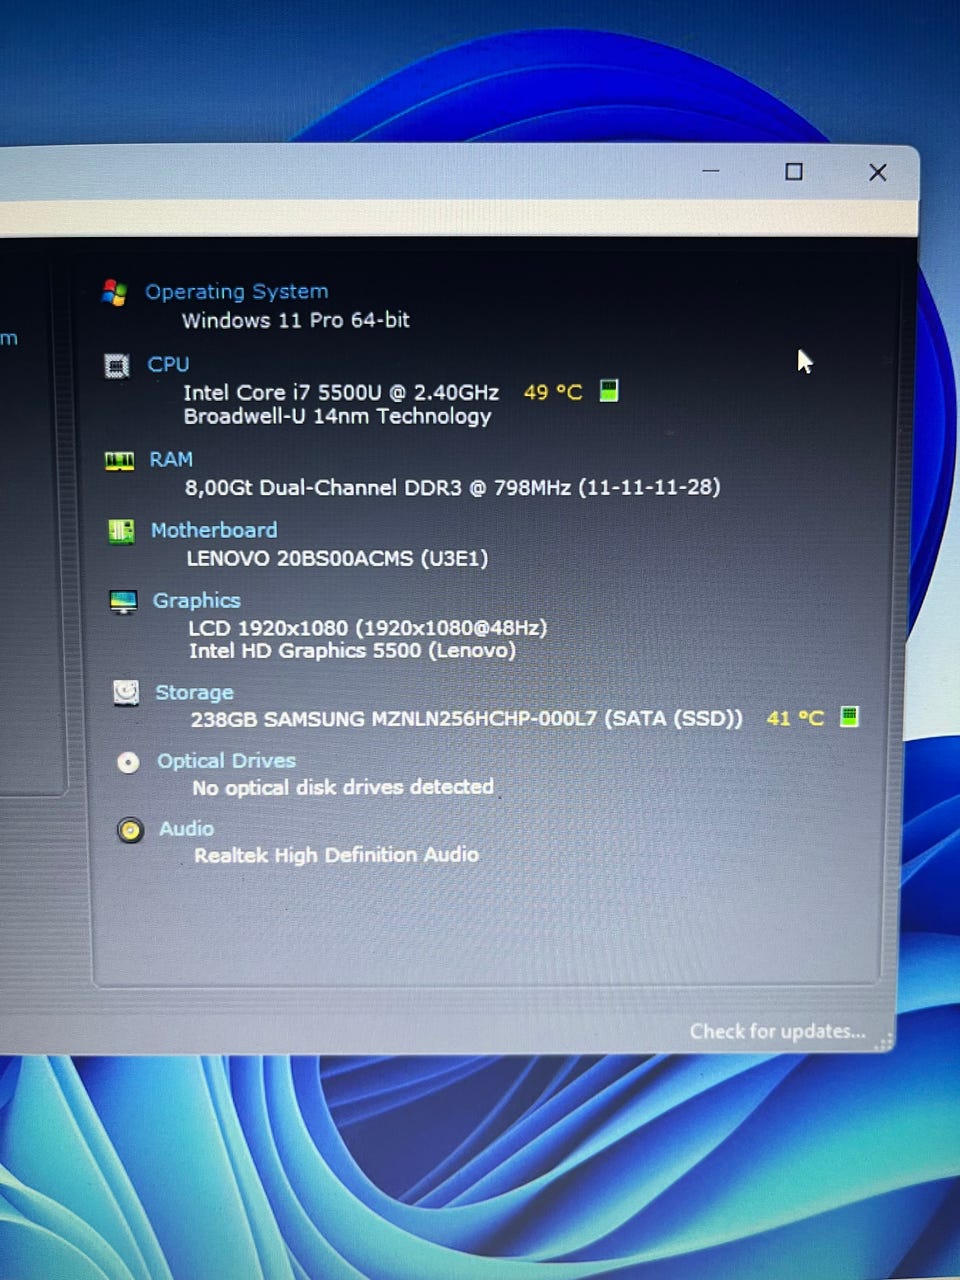960x1280 pixels.
Task: Select No optical disk drives detected text
Action: [343, 787]
